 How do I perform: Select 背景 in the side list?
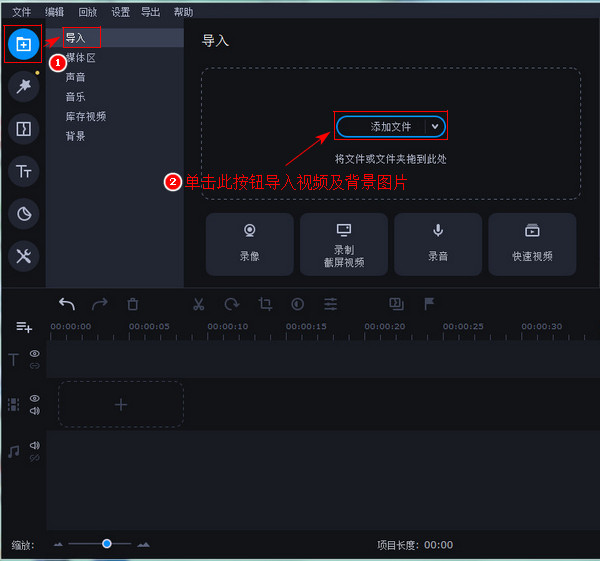[75, 136]
